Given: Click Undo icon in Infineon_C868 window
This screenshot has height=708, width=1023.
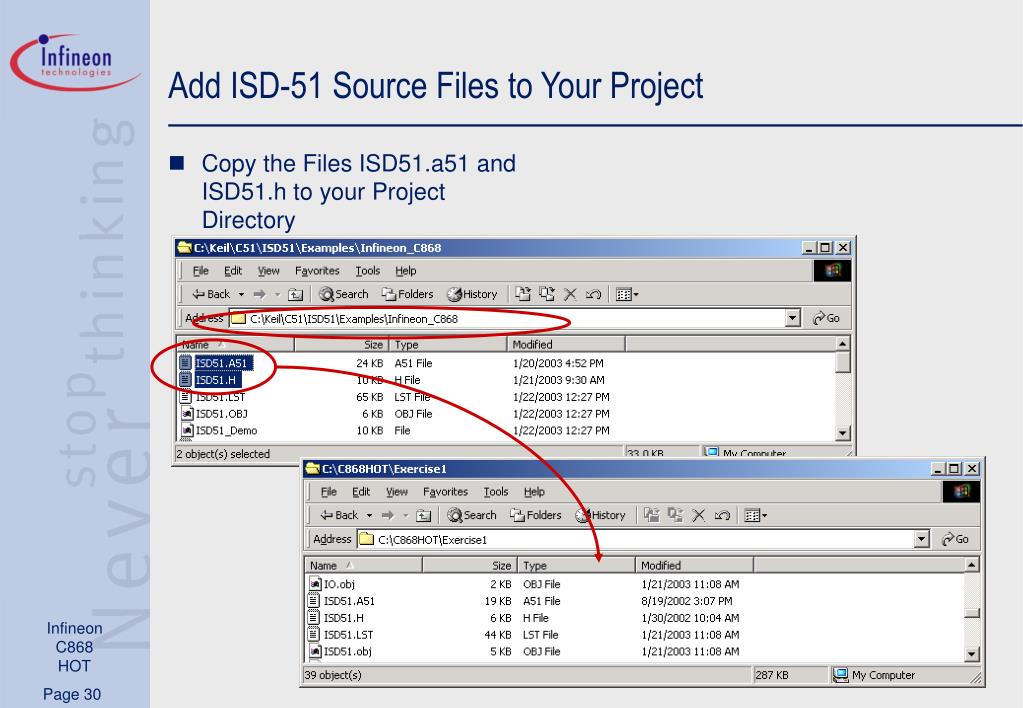Looking at the screenshot, I should pos(593,294).
